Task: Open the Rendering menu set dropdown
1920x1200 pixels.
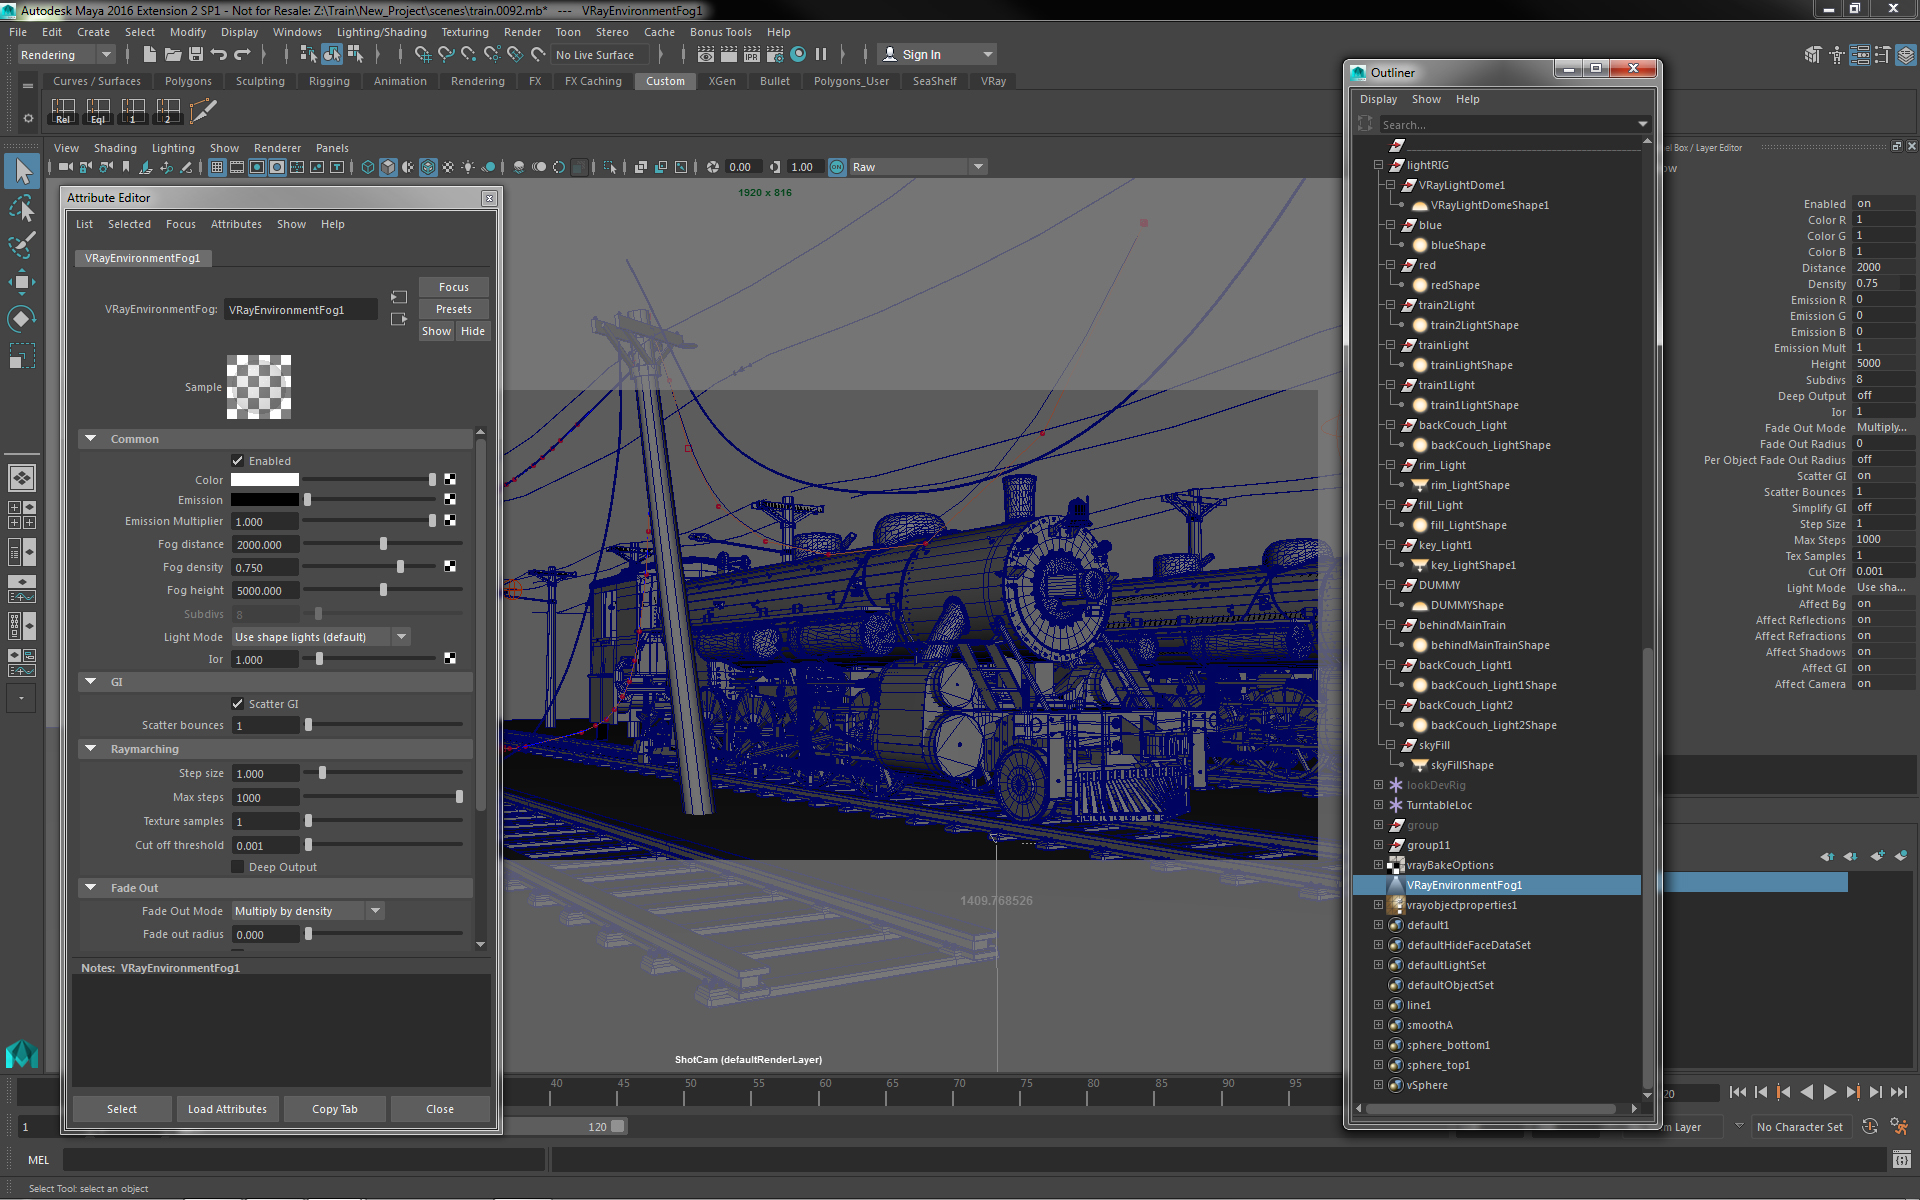Action: point(66,55)
